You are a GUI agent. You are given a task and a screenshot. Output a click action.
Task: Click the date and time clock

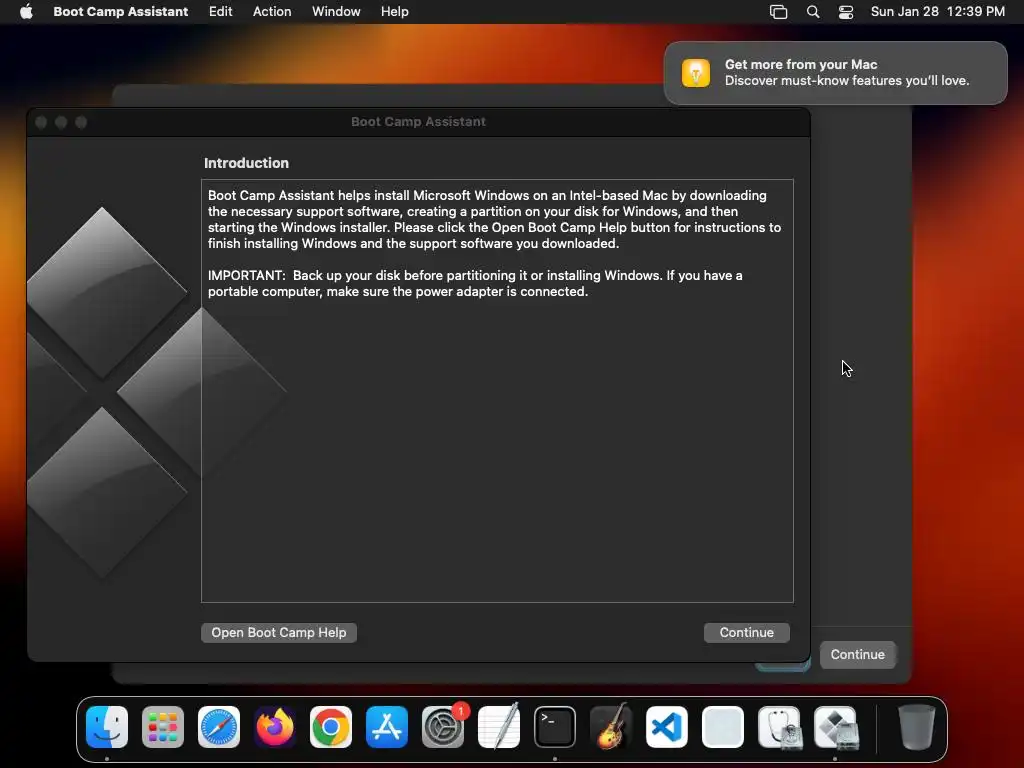point(937,12)
